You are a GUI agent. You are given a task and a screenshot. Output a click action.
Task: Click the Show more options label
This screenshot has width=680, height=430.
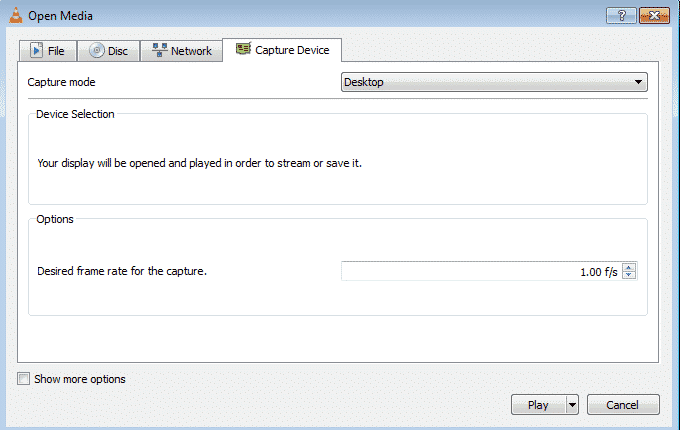coord(80,379)
